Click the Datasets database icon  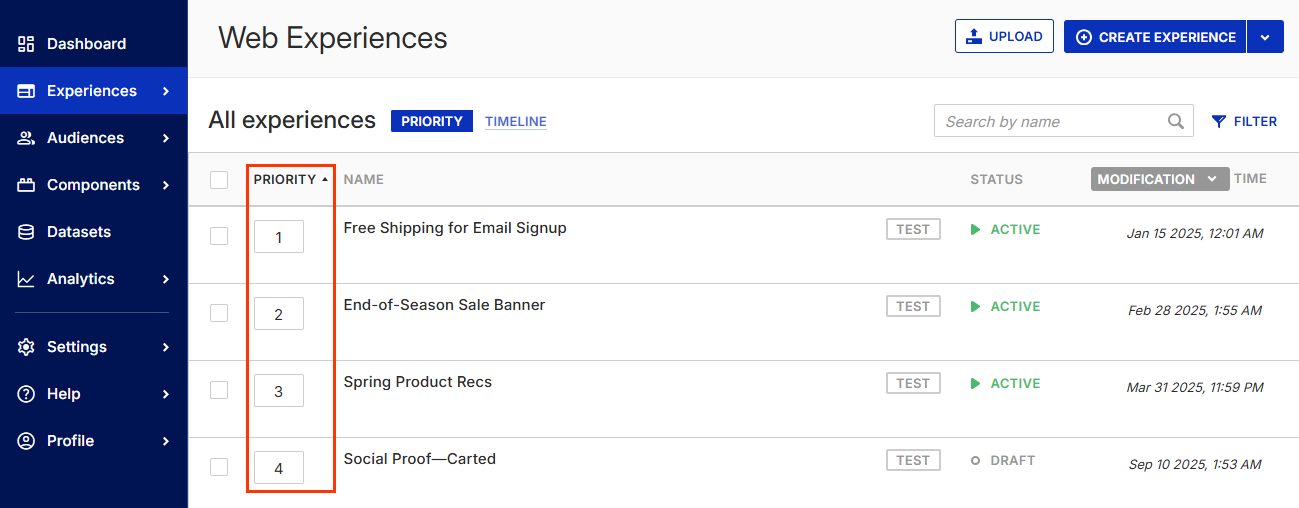[x=27, y=232]
